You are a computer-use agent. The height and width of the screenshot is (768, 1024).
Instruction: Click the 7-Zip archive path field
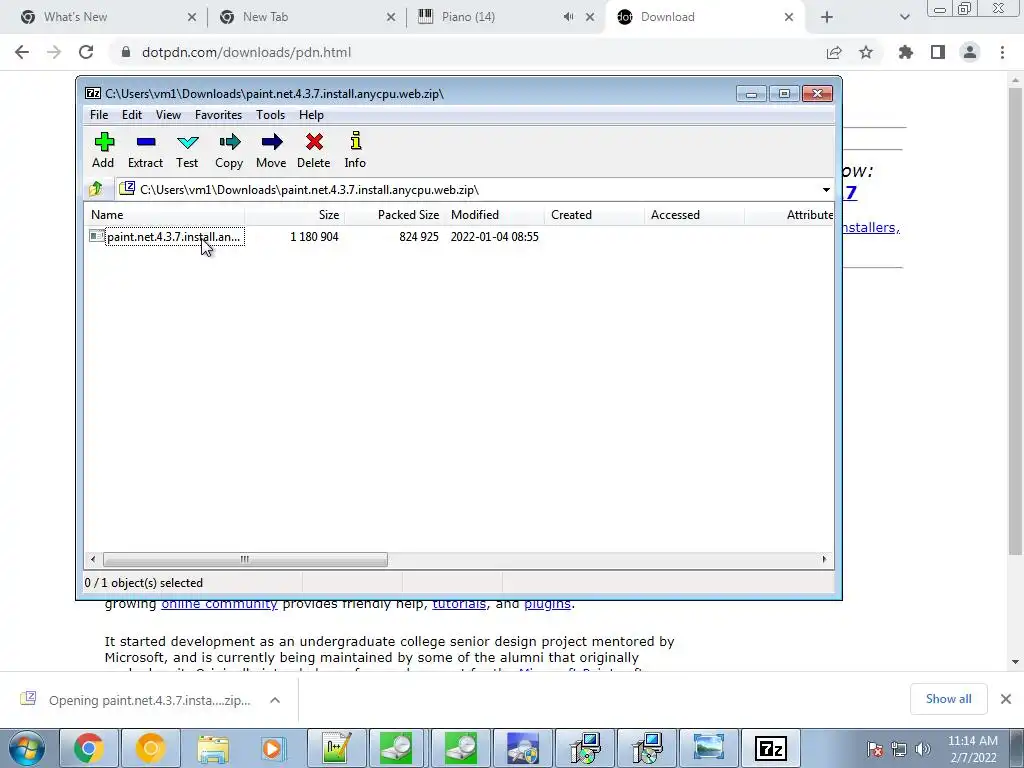[x=470, y=190]
